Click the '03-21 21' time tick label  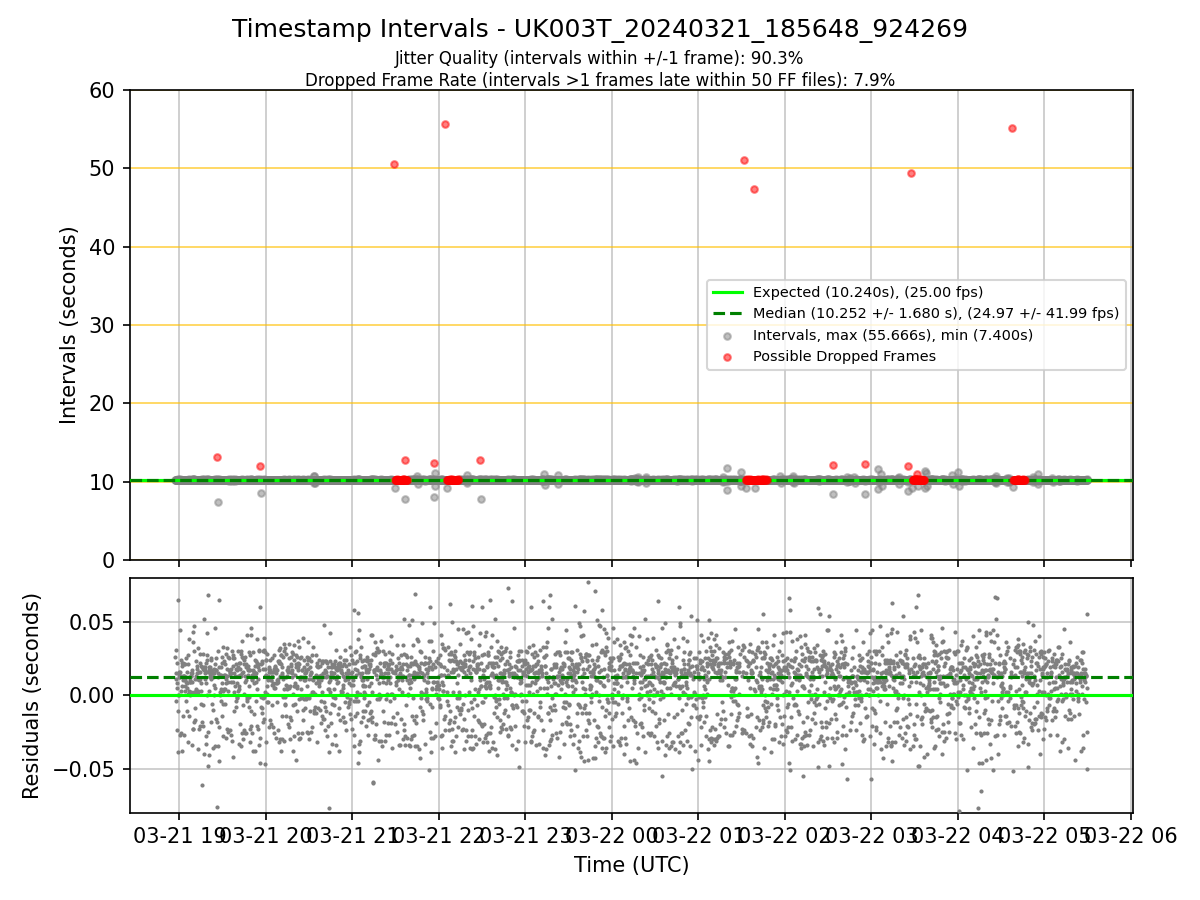point(352,836)
